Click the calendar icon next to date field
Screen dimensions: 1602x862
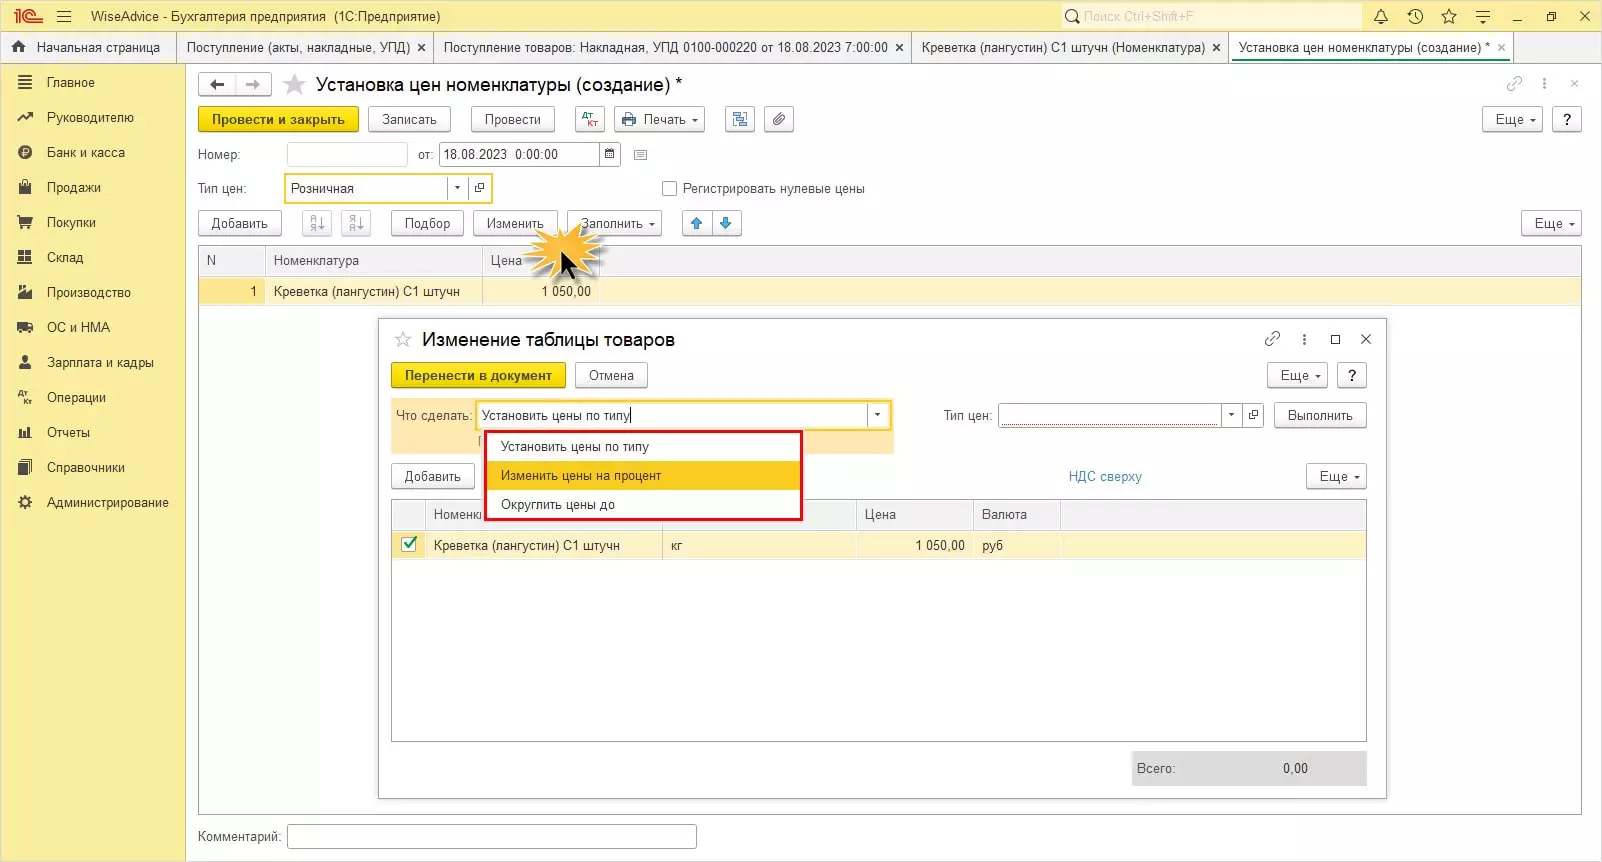pos(610,154)
